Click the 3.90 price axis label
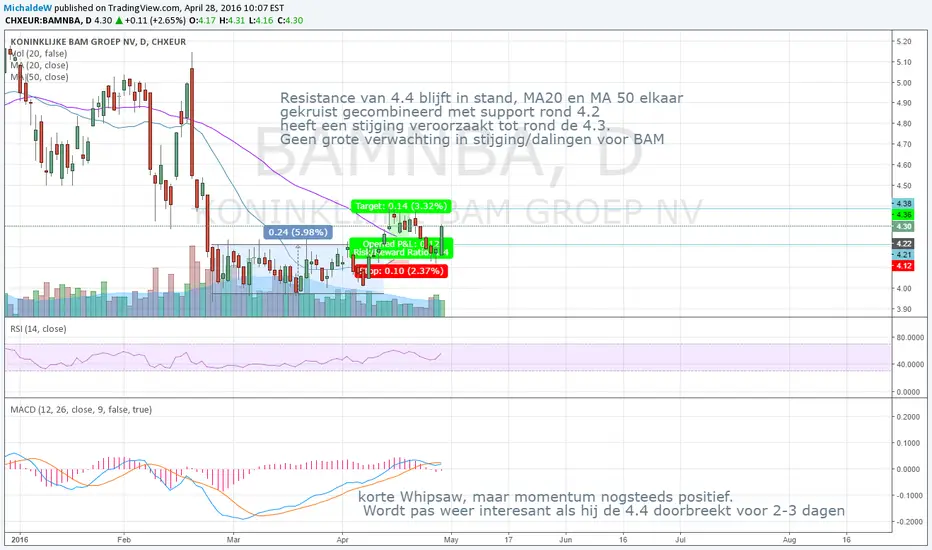This screenshot has height=550, width=932. pyautogui.click(x=903, y=310)
